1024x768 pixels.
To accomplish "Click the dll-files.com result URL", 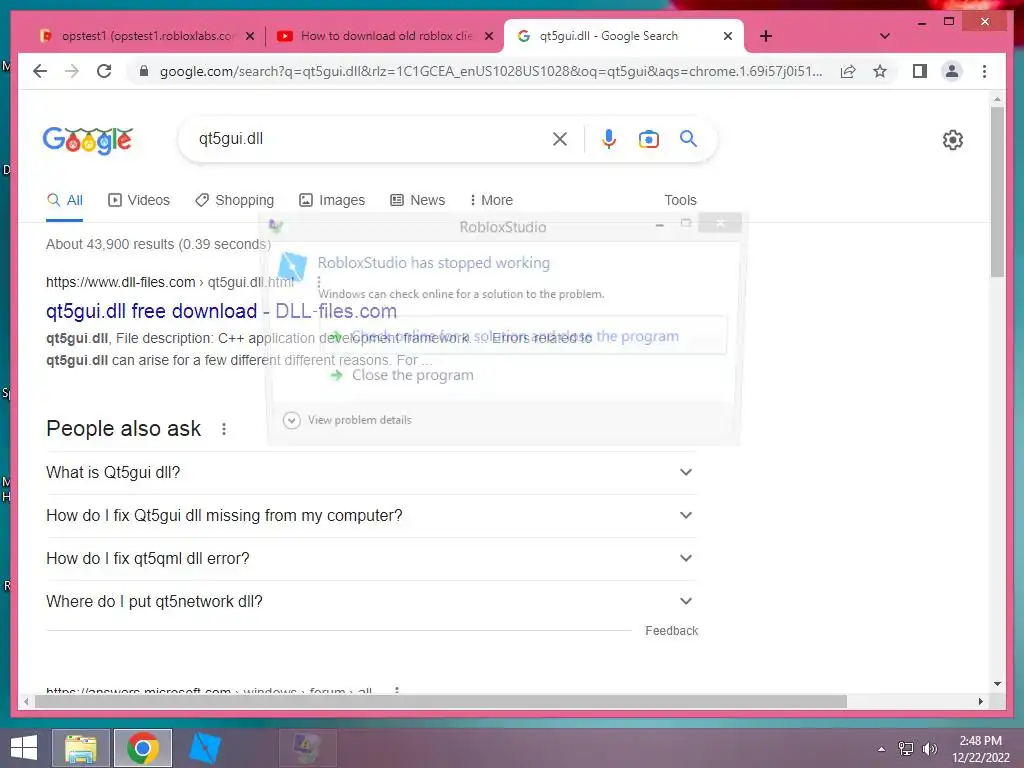I will (170, 282).
